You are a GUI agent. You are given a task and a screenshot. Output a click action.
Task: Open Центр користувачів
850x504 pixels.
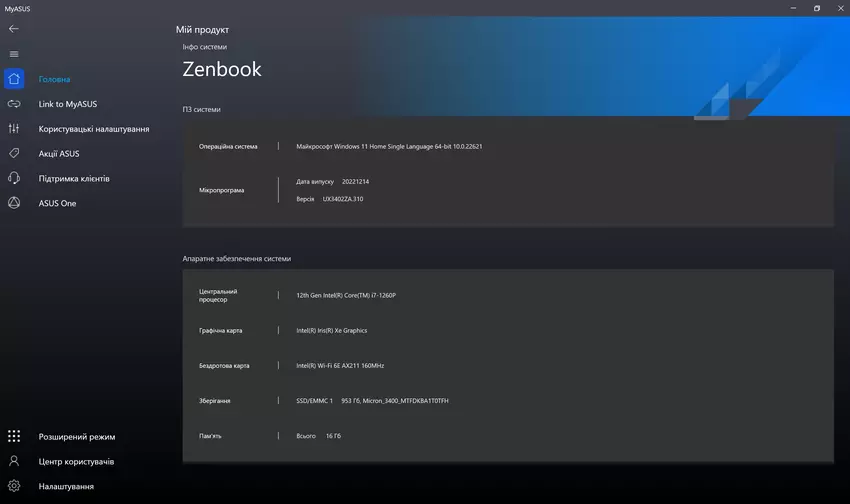(x=76, y=462)
